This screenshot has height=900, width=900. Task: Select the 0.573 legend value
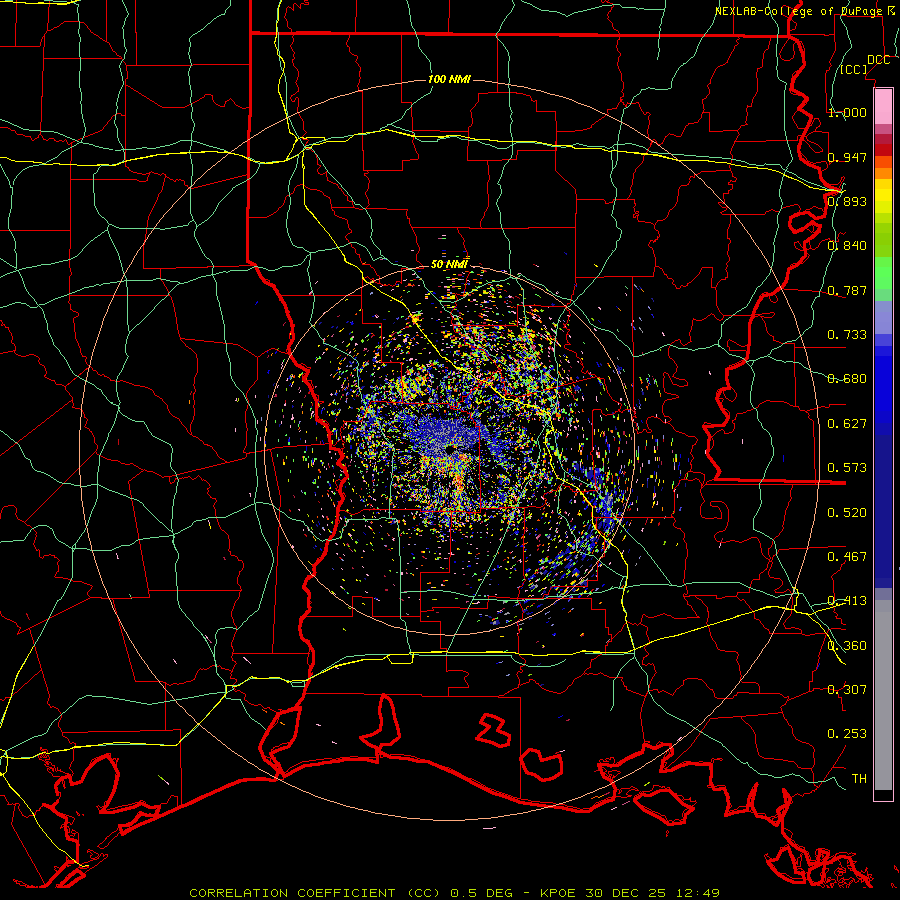coord(847,468)
